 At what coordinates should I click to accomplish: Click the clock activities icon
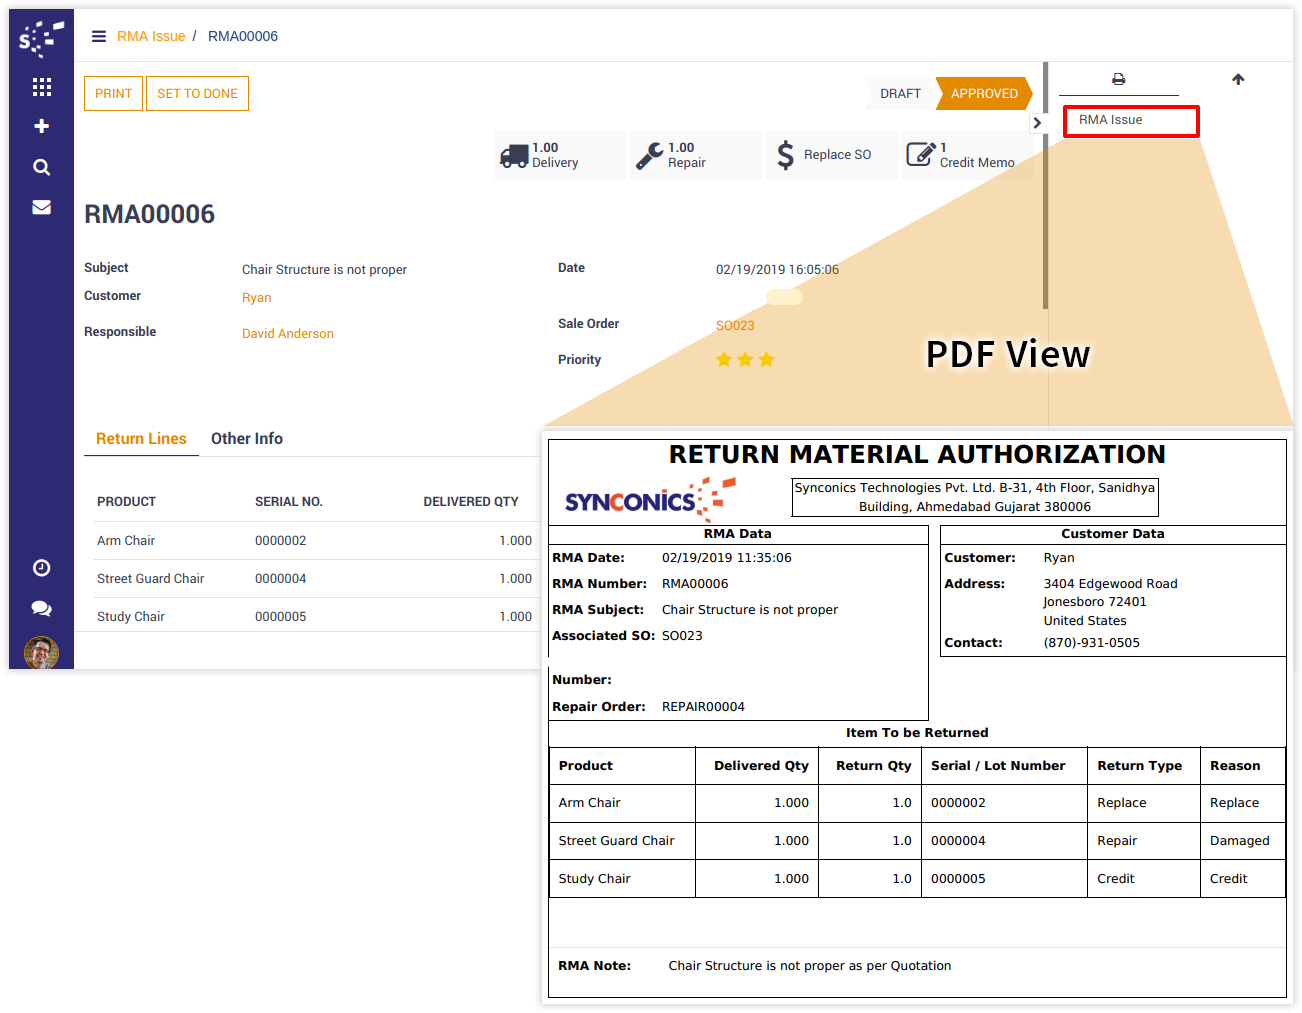(41, 568)
